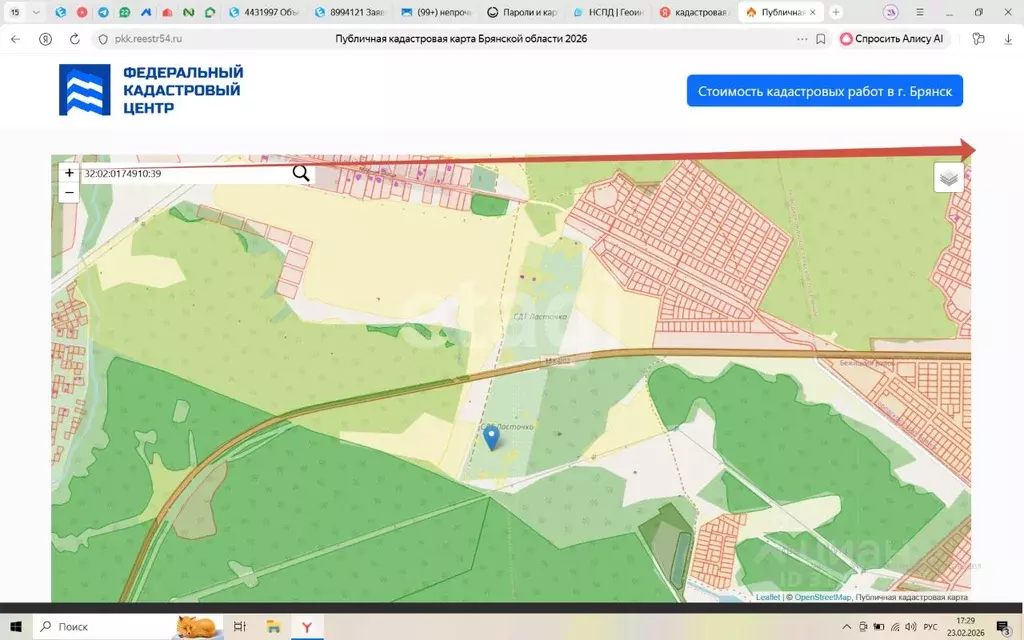Bookmark this page in the address bar
1024x640 pixels.
[821, 39]
